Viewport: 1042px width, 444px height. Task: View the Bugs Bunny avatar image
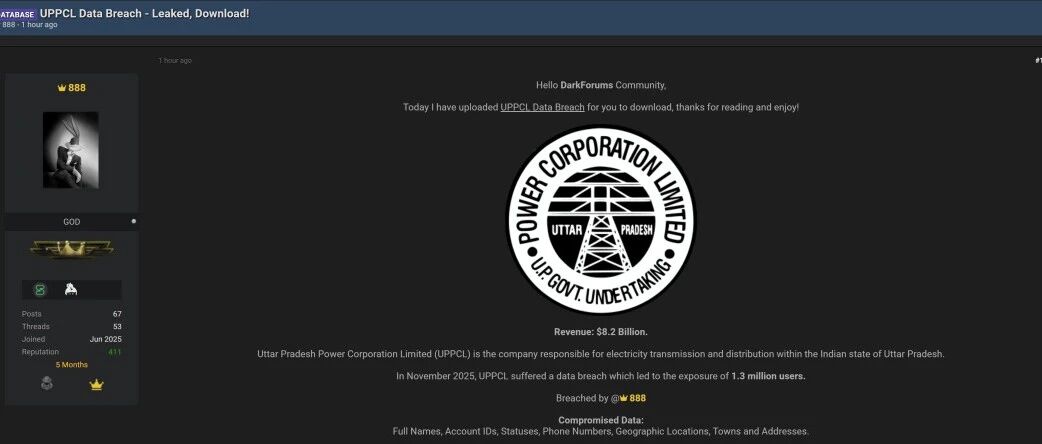coord(70,150)
